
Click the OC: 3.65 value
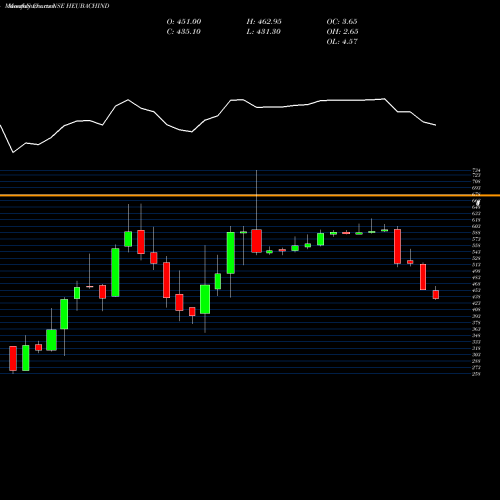342,22
